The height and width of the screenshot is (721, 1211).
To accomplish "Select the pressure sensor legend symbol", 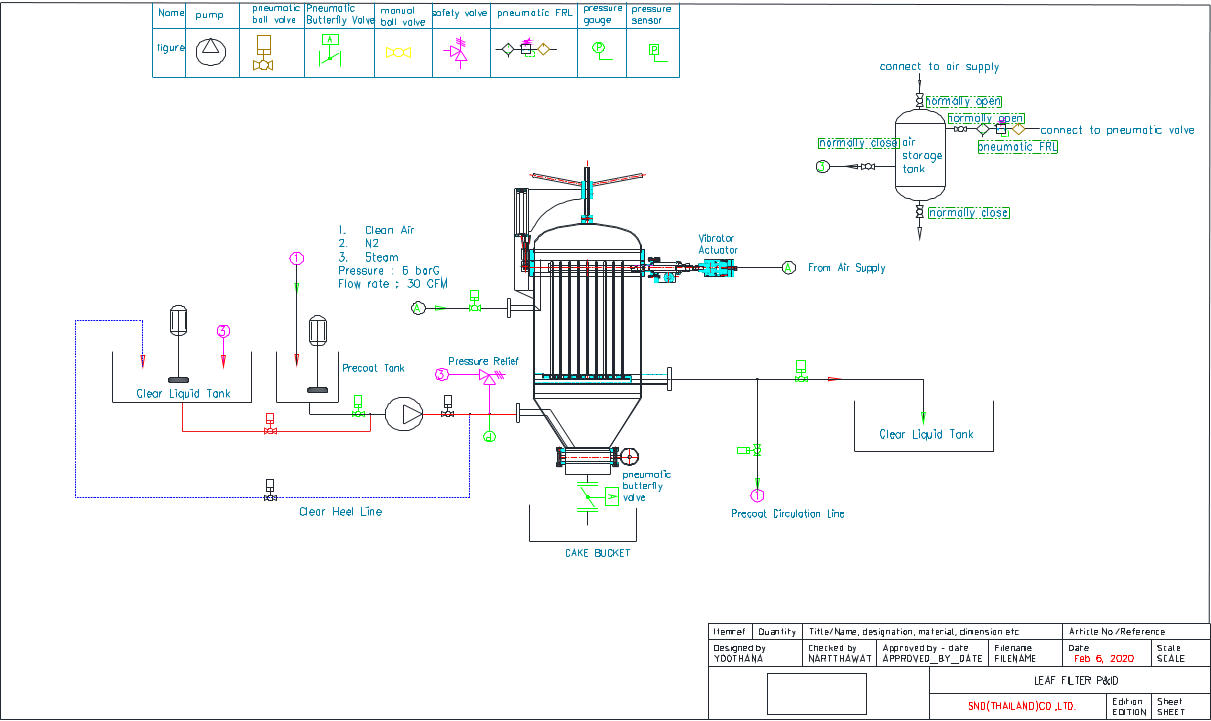I will pyautogui.click(x=654, y=51).
